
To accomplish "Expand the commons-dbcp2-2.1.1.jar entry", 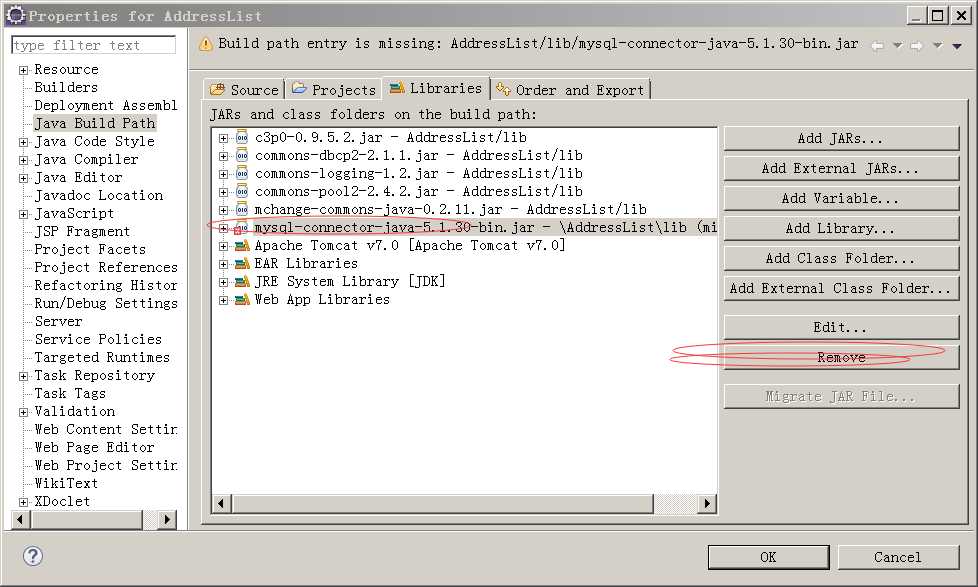I will click(x=223, y=157).
